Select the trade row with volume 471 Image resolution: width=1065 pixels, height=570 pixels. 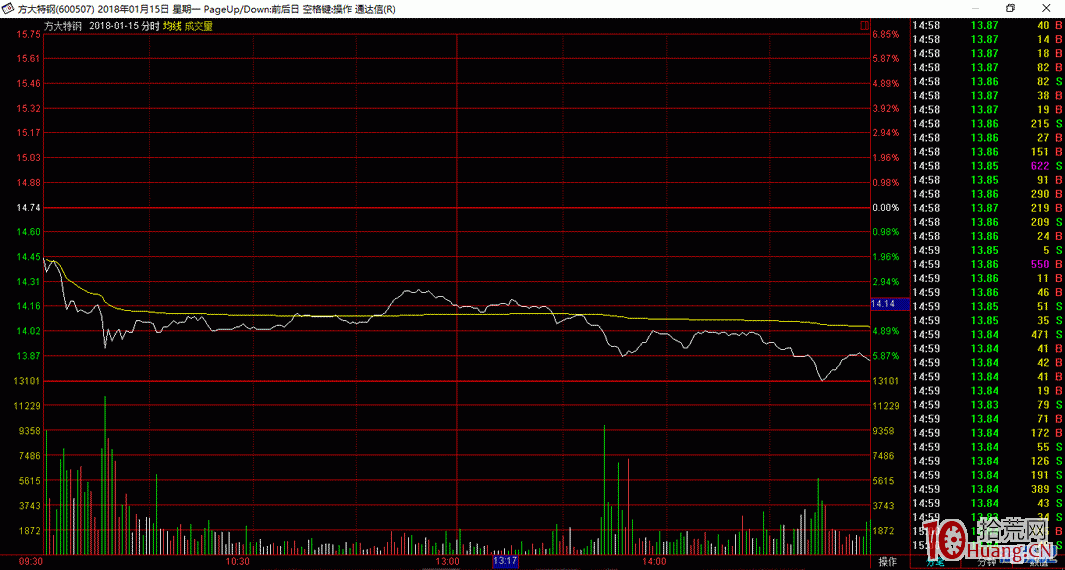coord(988,334)
